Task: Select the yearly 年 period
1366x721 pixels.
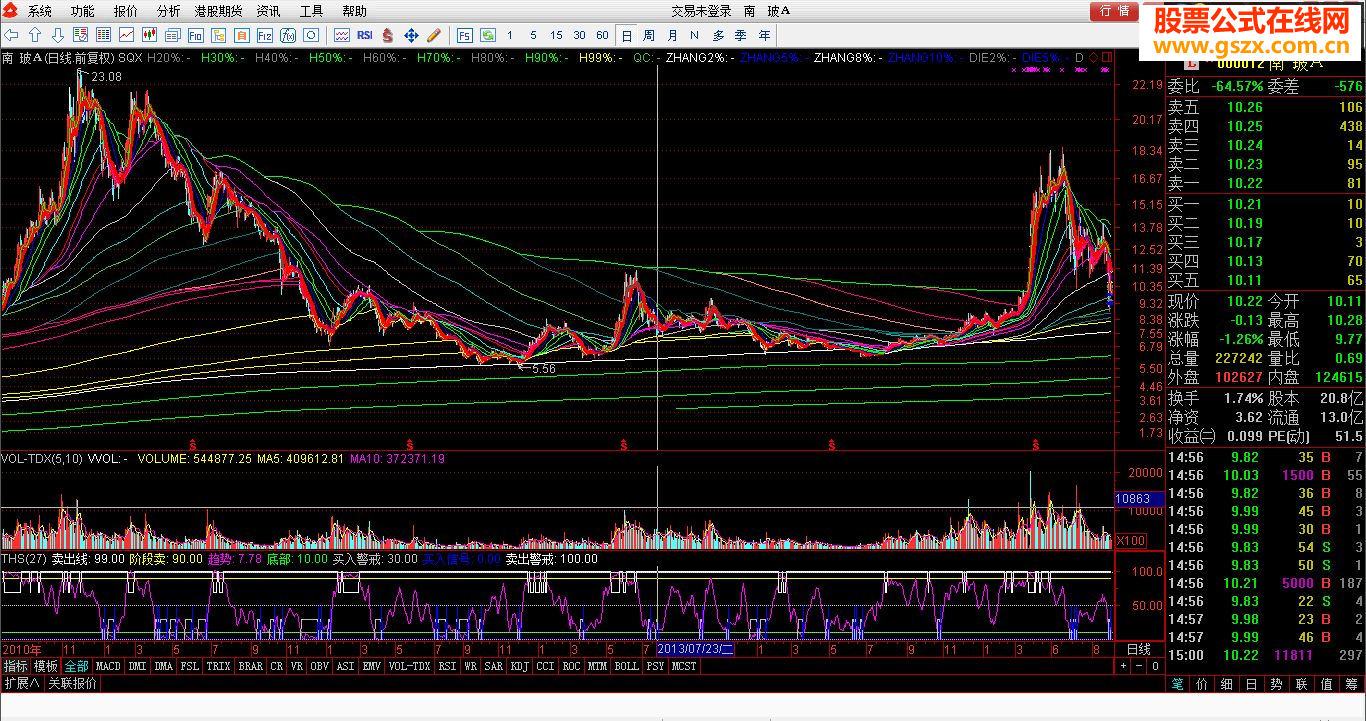Action: [x=764, y=36]
